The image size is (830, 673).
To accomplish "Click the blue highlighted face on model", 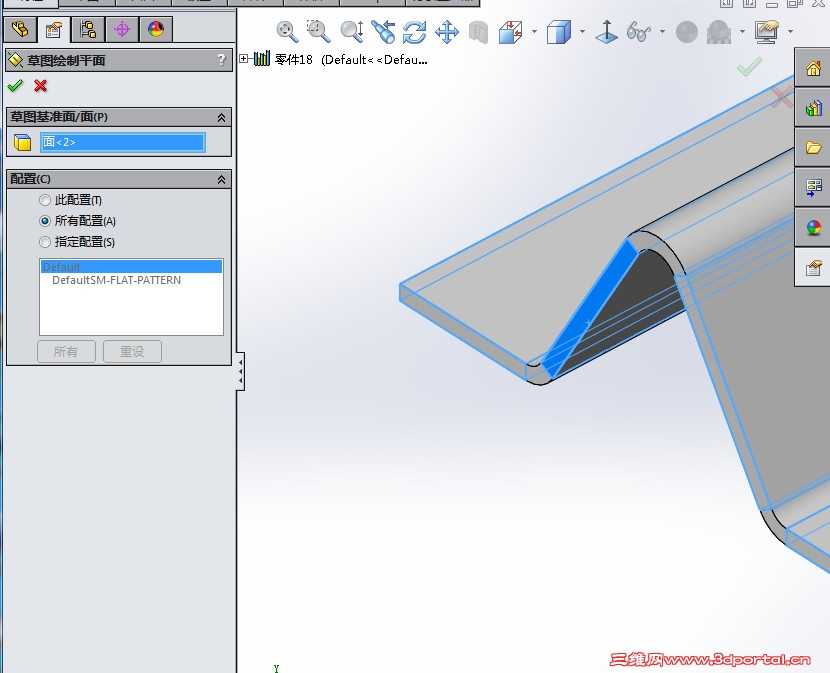I will tap(589, 310).
